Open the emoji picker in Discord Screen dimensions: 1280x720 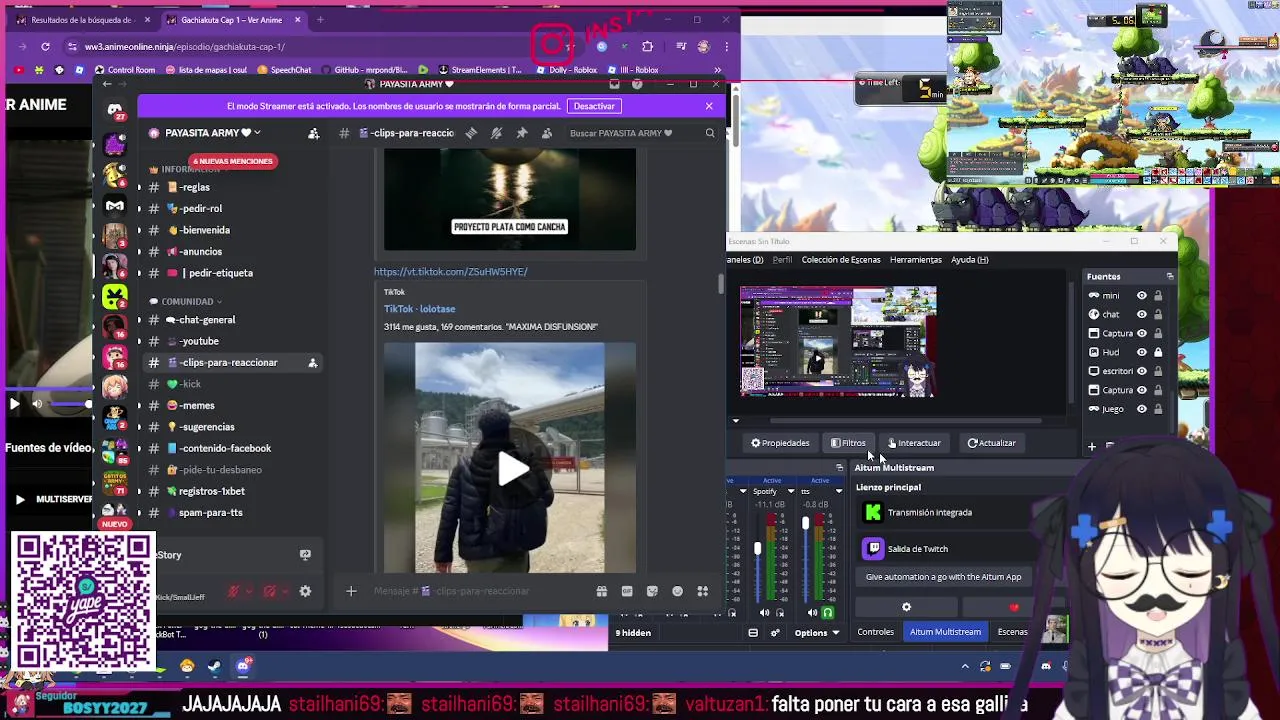(678, 591)
